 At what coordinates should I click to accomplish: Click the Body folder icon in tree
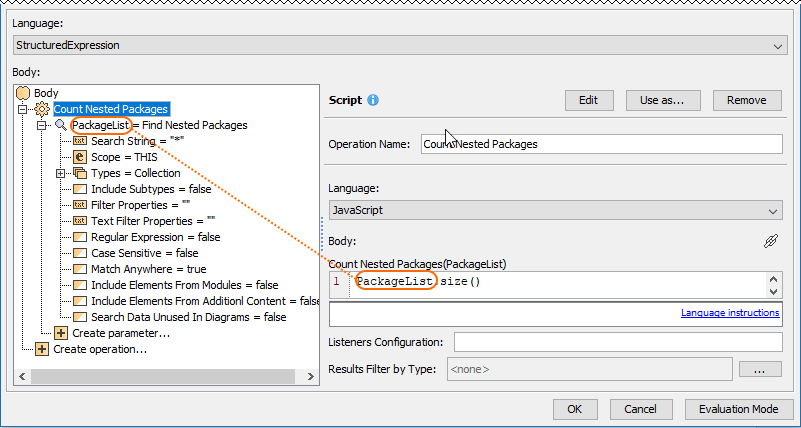23,93
